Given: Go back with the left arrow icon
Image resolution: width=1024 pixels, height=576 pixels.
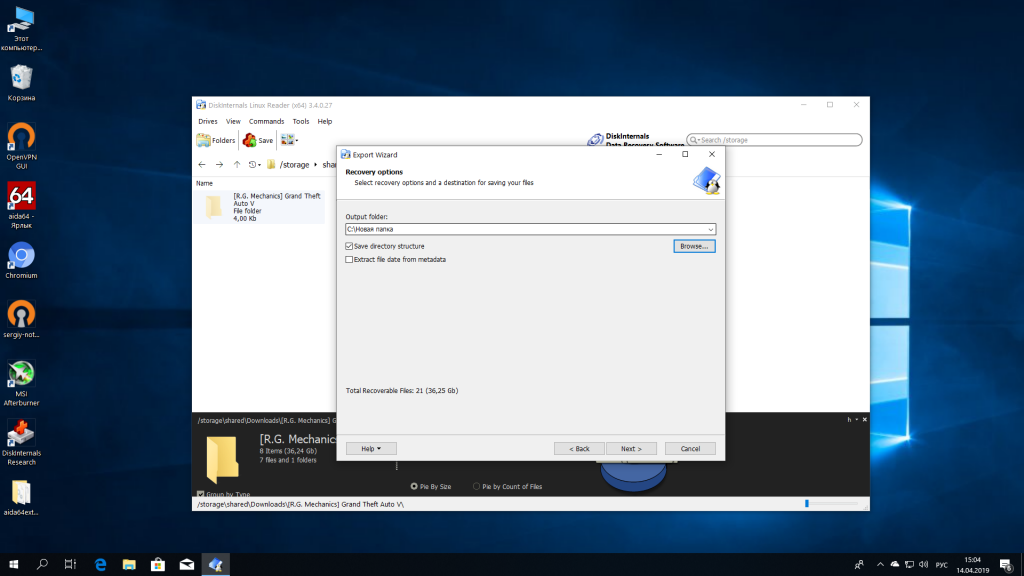Looking at the screenshot, I should (202, 164).
